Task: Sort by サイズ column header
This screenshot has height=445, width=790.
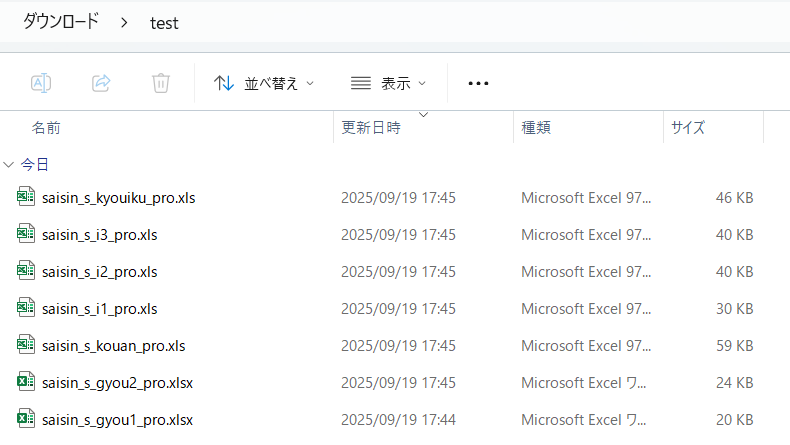Action: pos(688,128)
